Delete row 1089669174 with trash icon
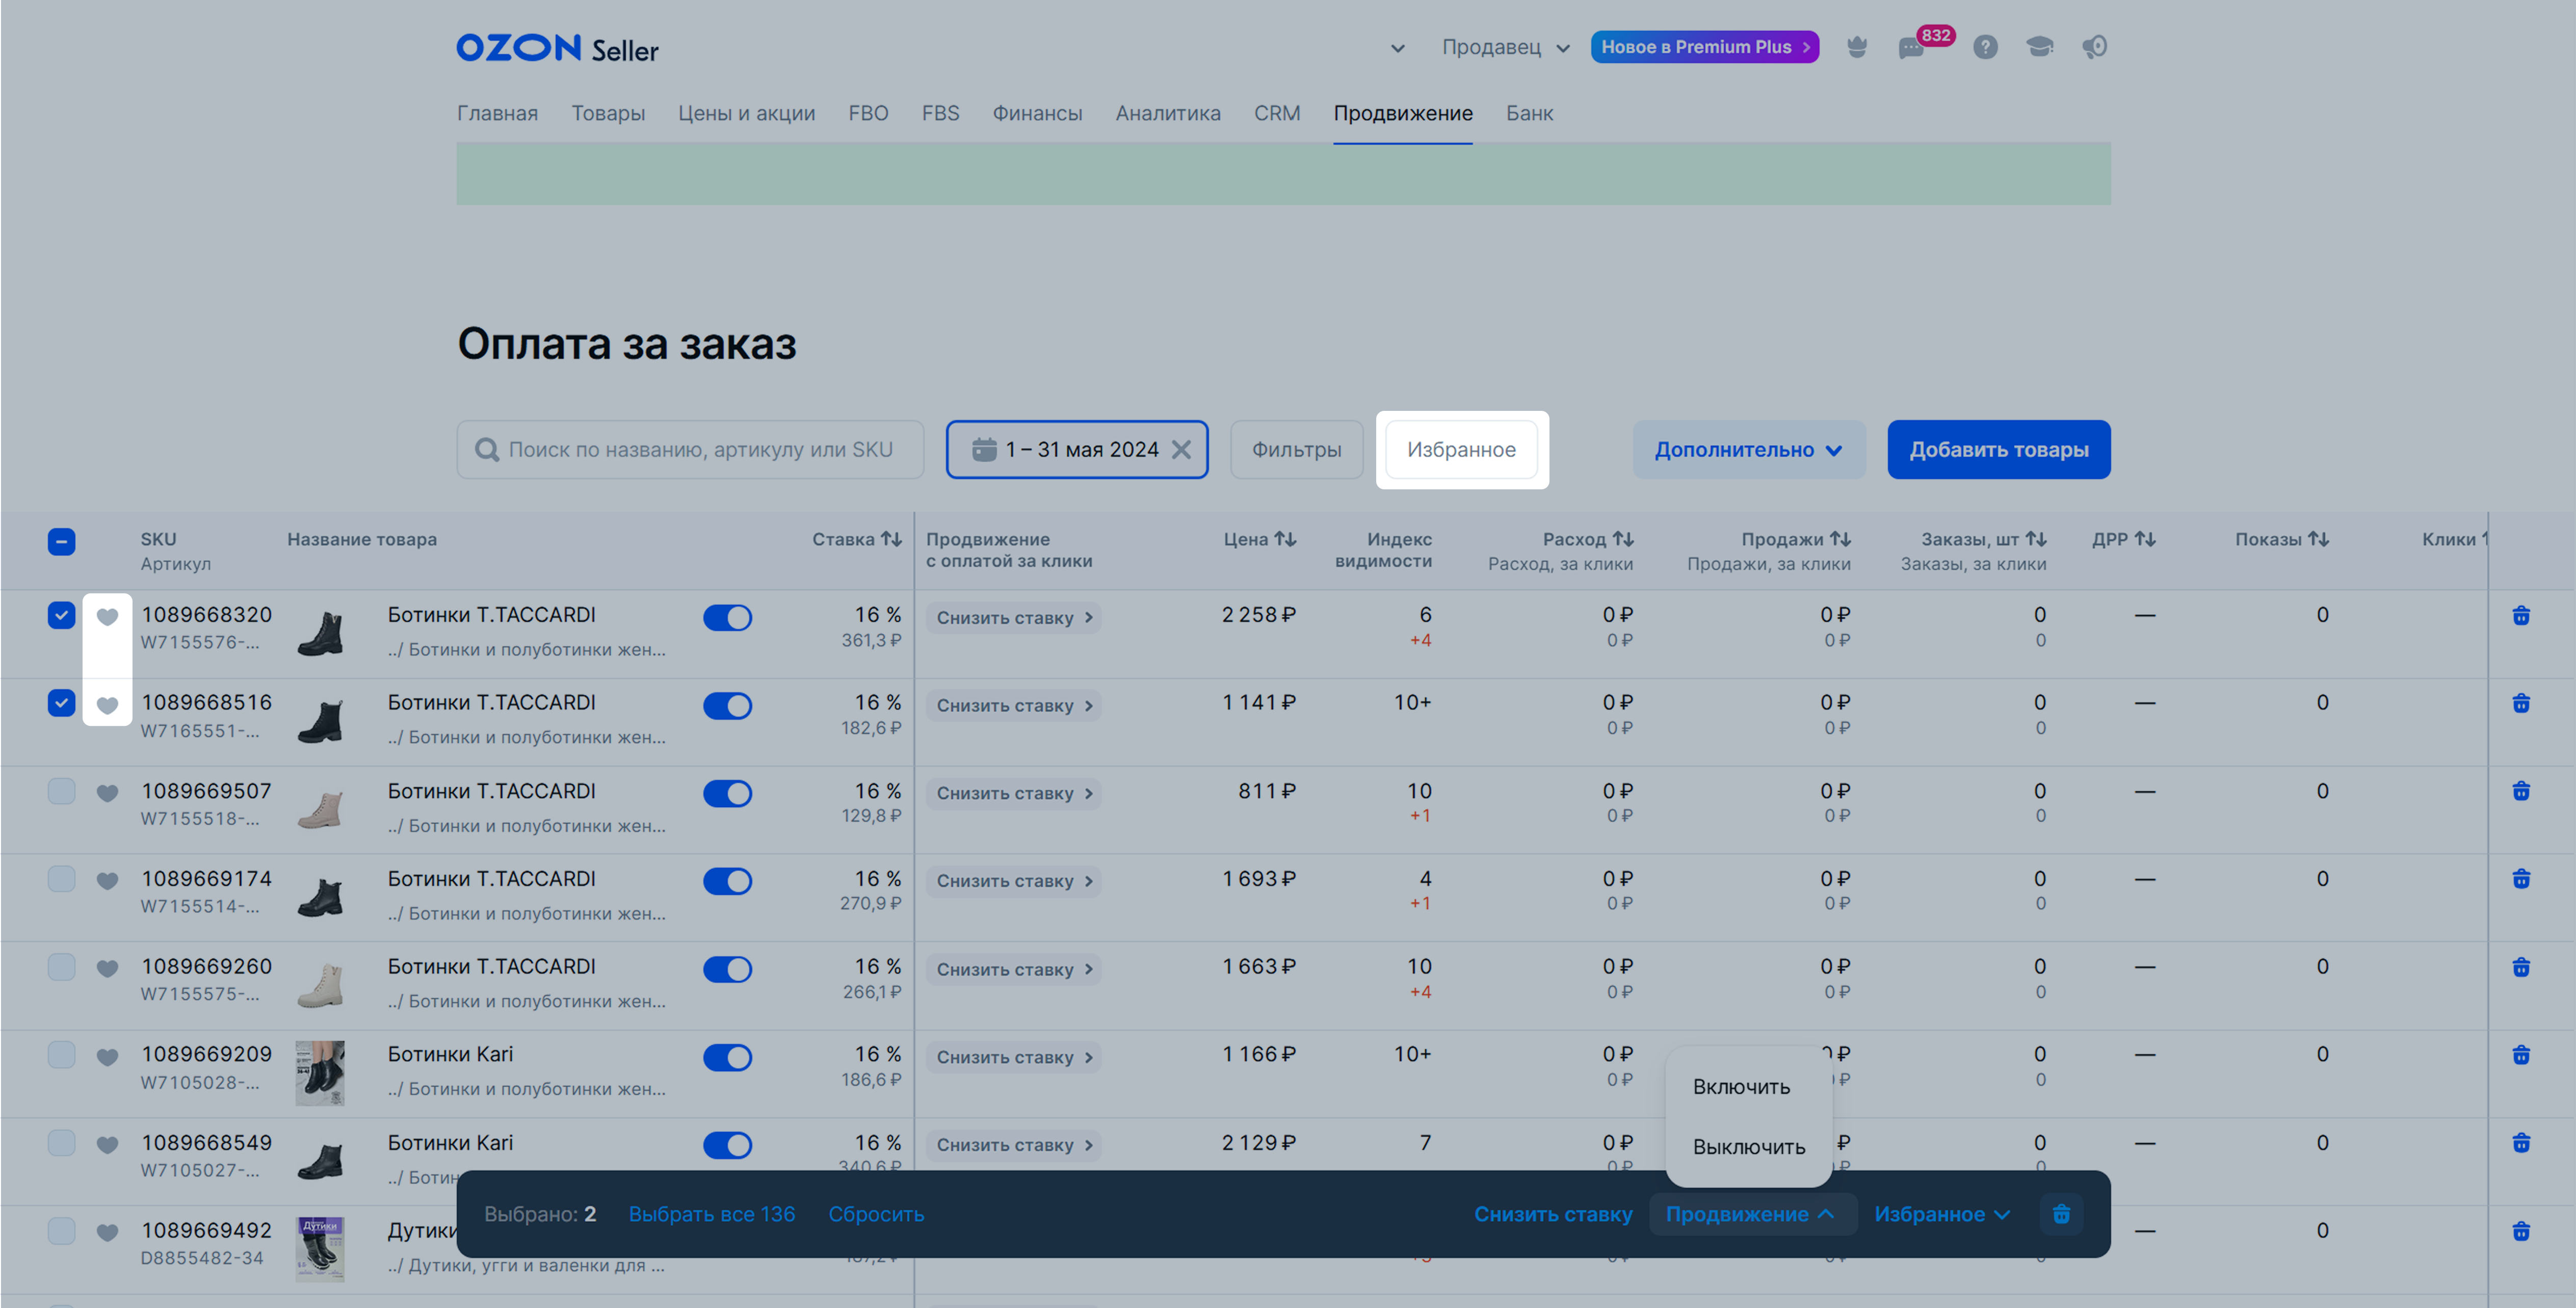Screen dimensions: 2576x1308 (2521, 879)
